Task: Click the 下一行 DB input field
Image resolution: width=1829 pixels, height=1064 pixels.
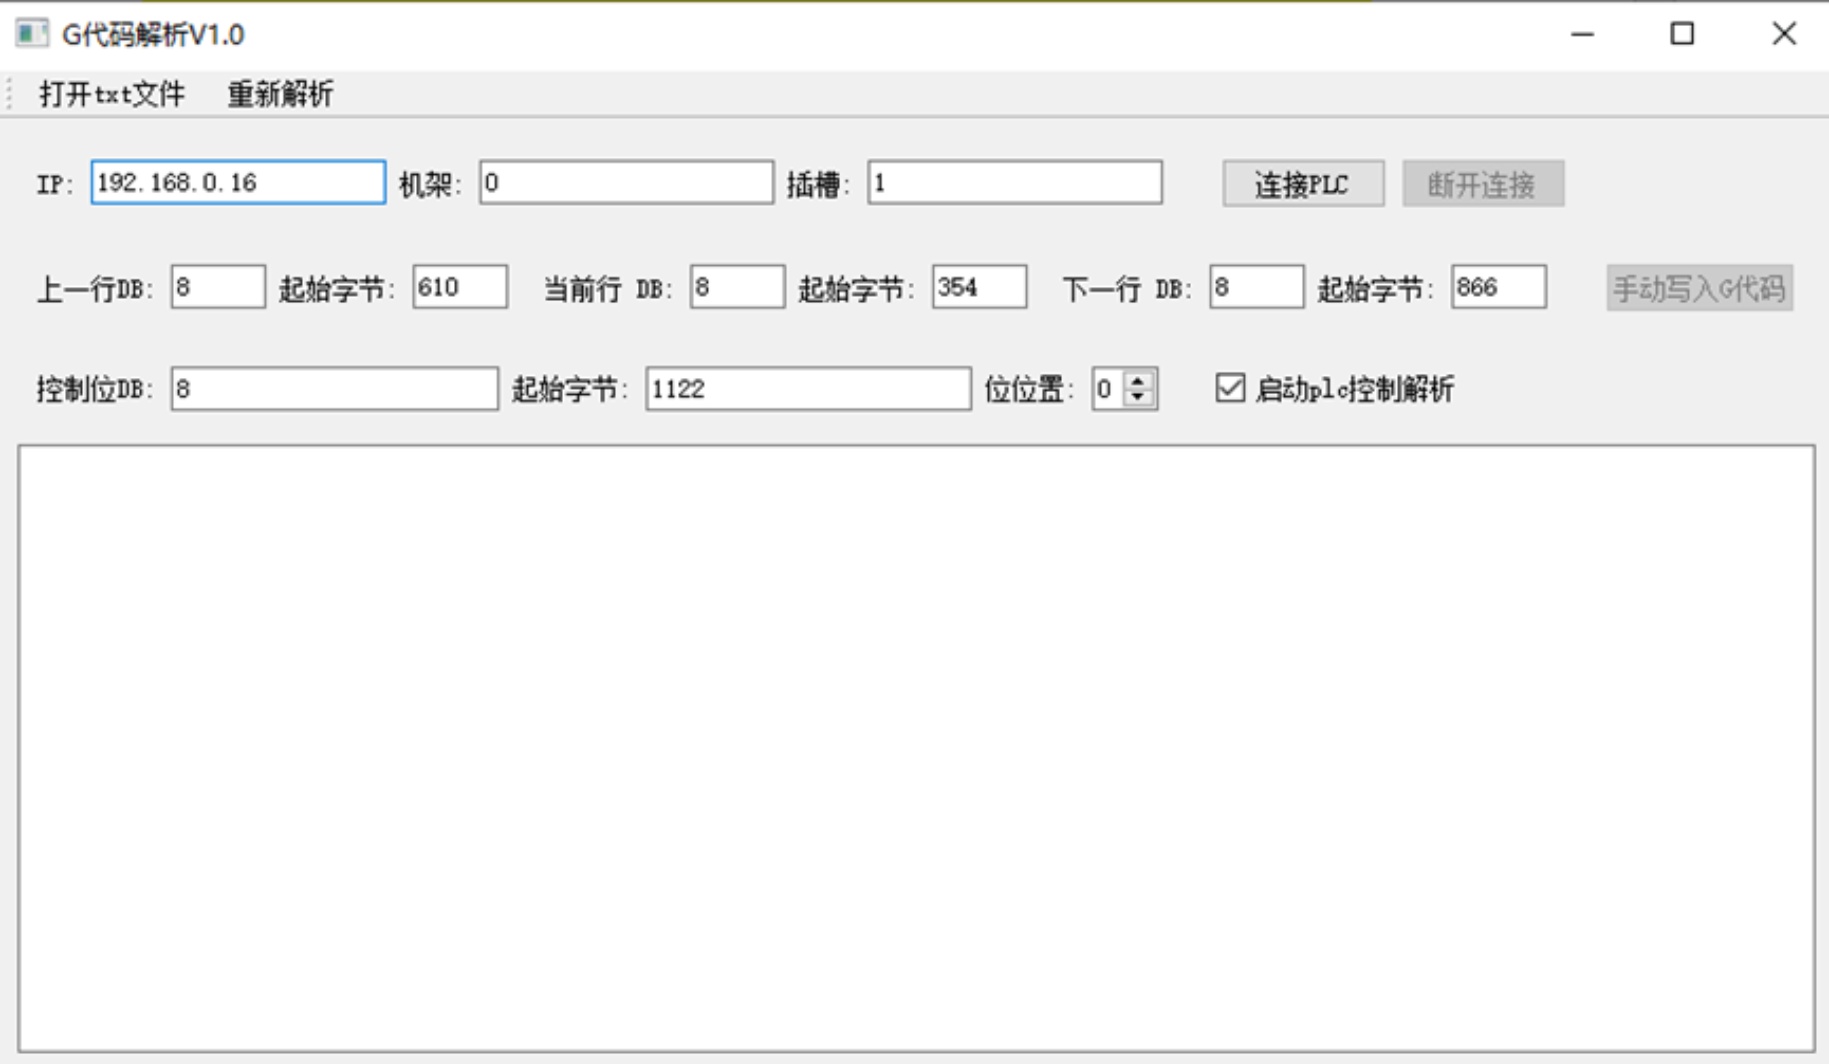Action: point(1256,288)
